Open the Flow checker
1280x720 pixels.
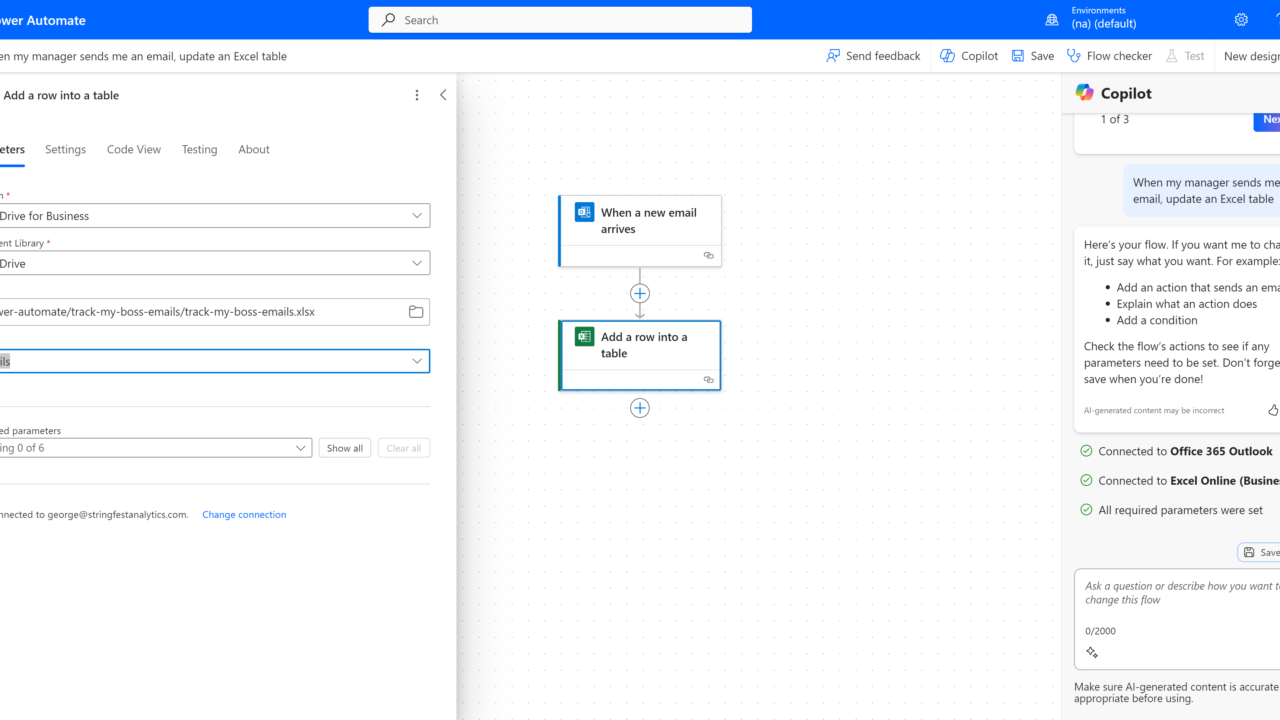(x=1109, y=56)
